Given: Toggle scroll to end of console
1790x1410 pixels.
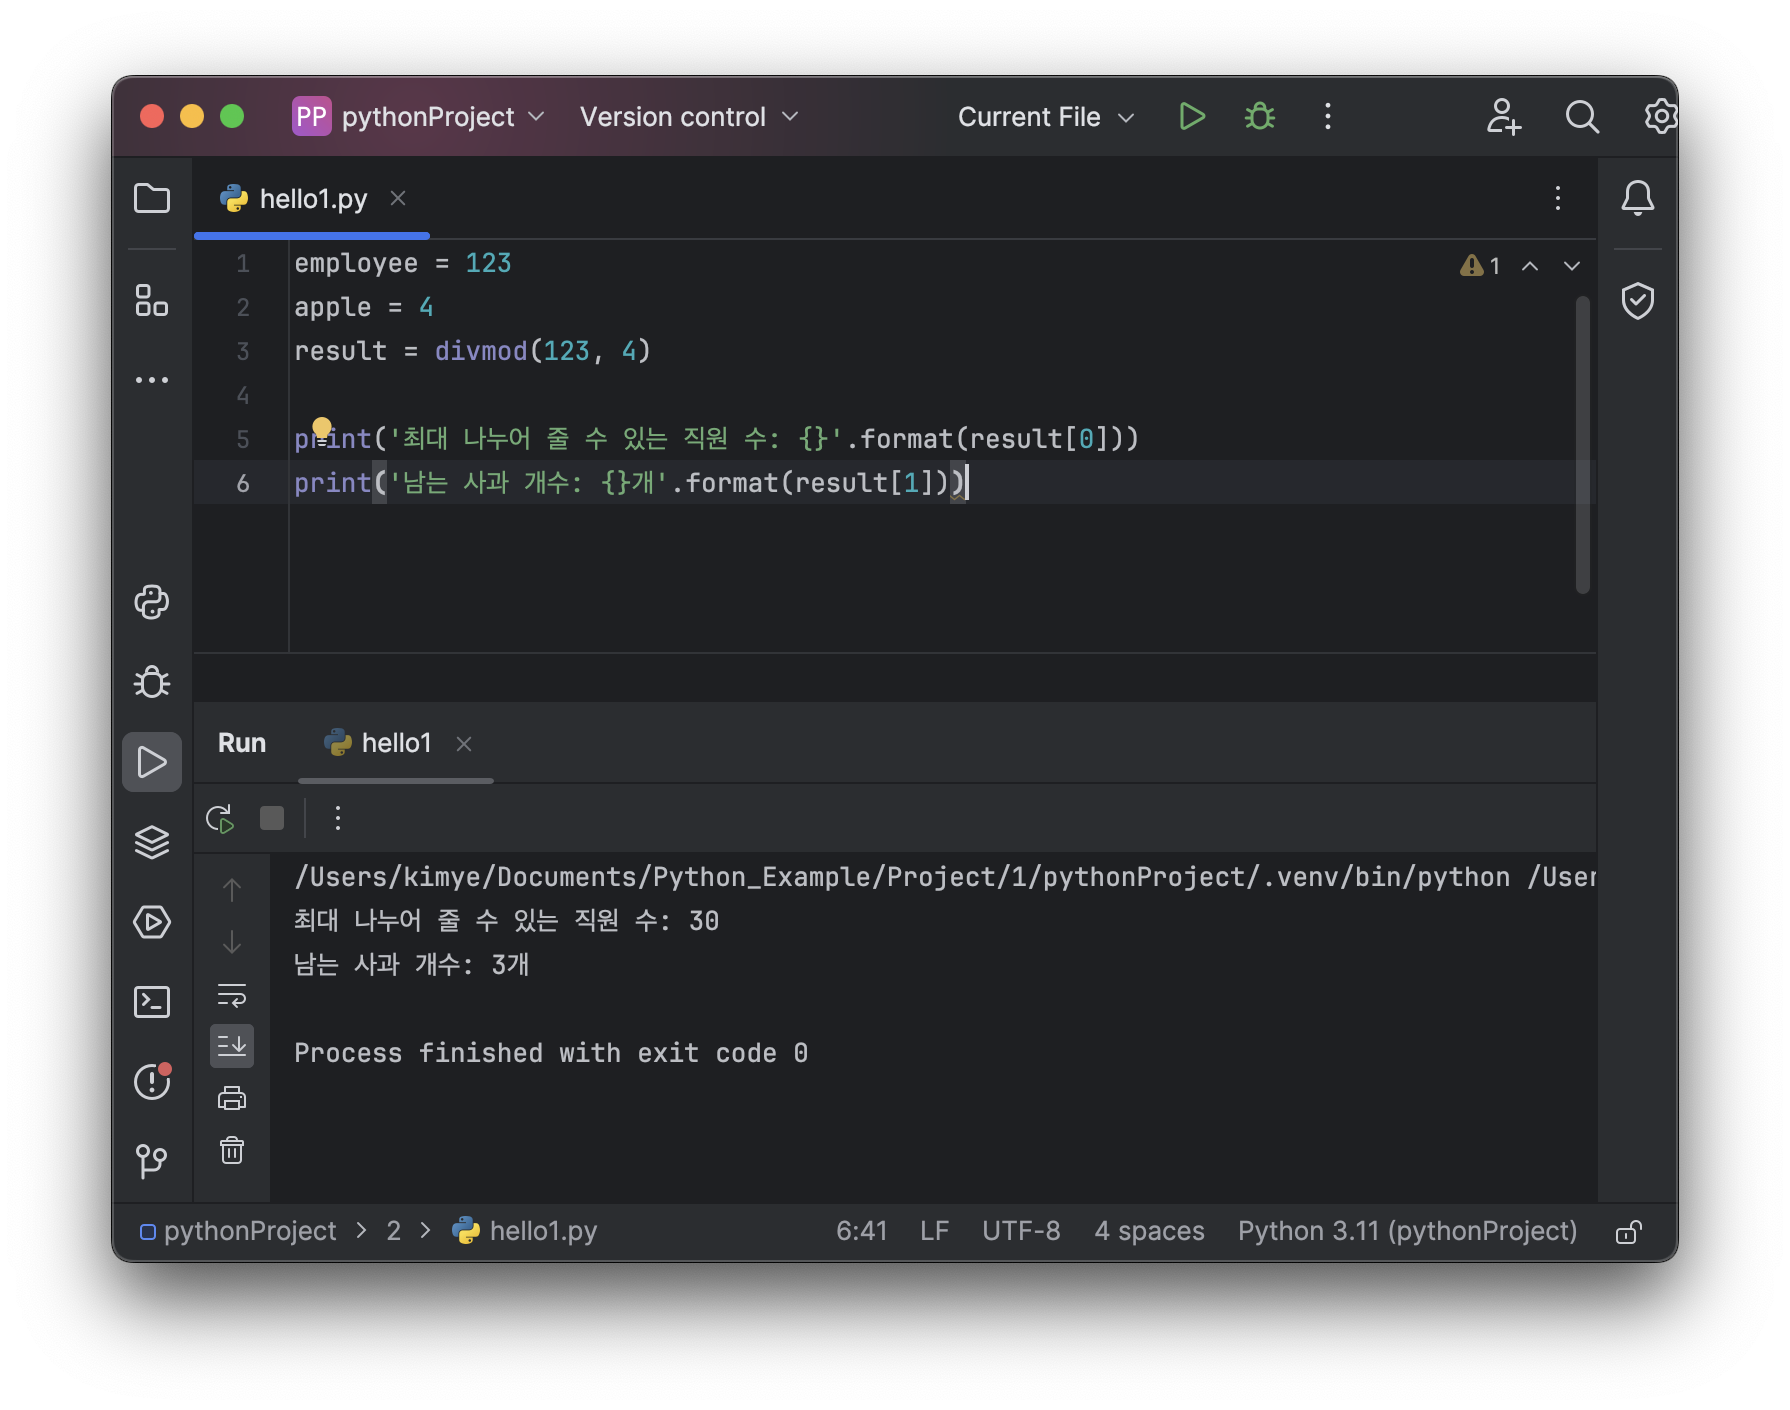Looking at the screenshot, I should (x=232, y=1046).
